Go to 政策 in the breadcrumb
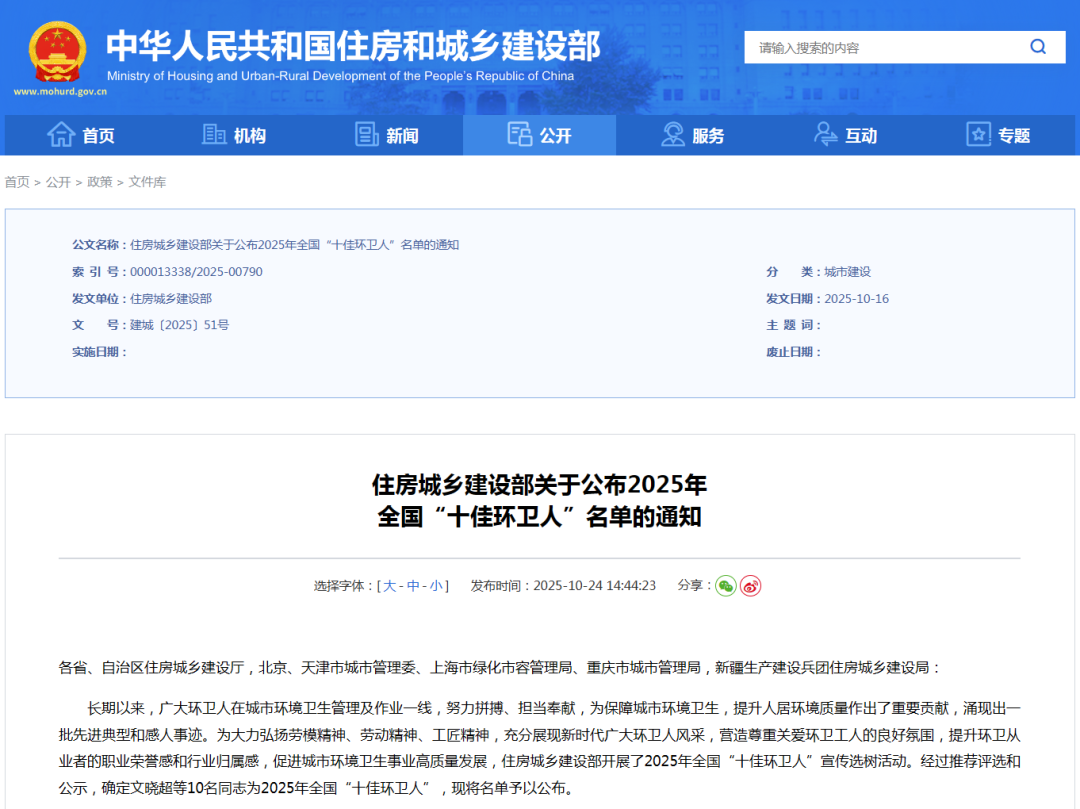This screenshot has width=1080, height=809. 100,182
